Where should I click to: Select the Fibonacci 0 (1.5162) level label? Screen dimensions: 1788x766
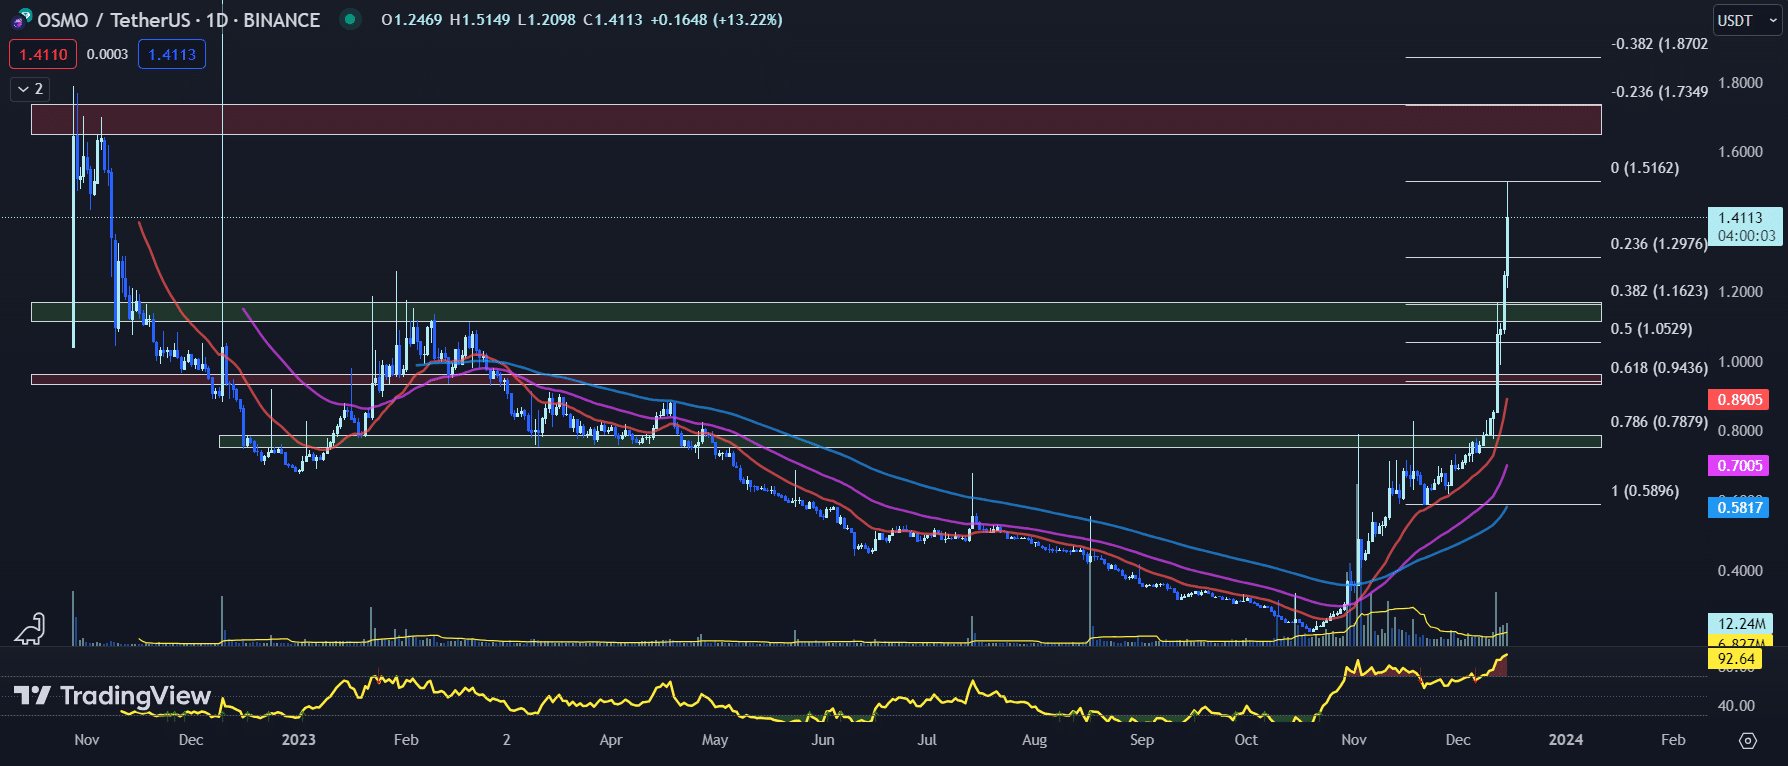1644,168
